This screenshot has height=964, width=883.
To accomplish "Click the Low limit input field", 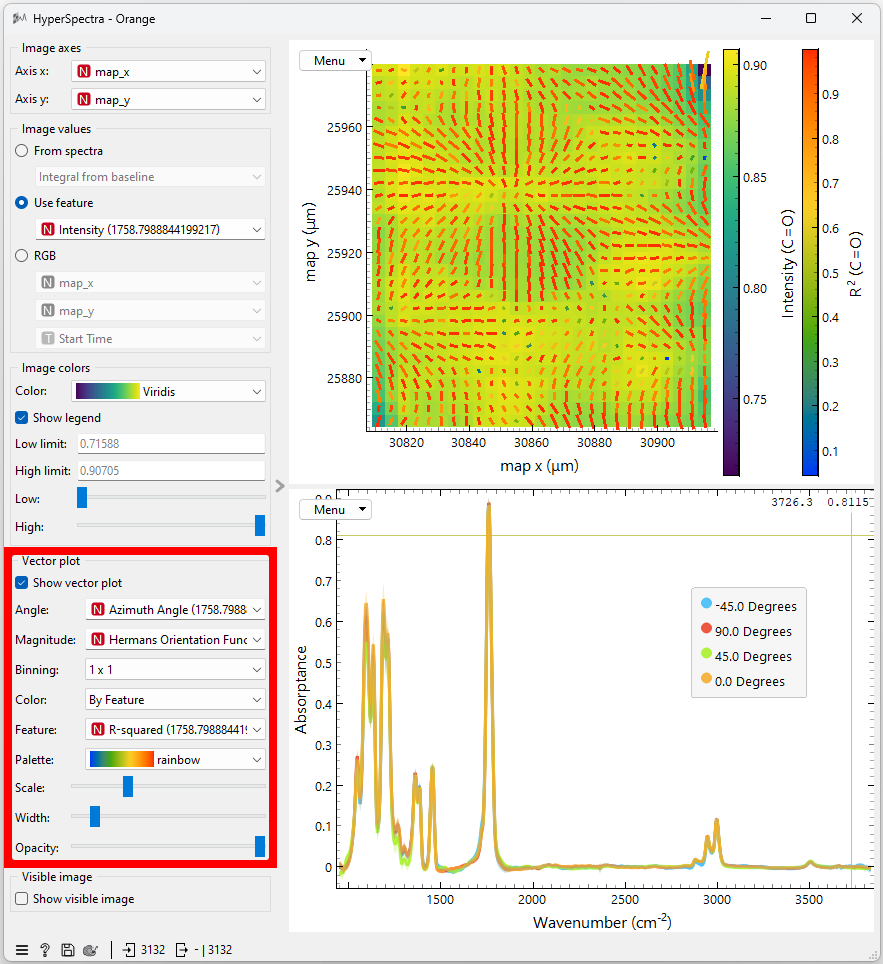I will pyautogui.click(x=171, y=443).
